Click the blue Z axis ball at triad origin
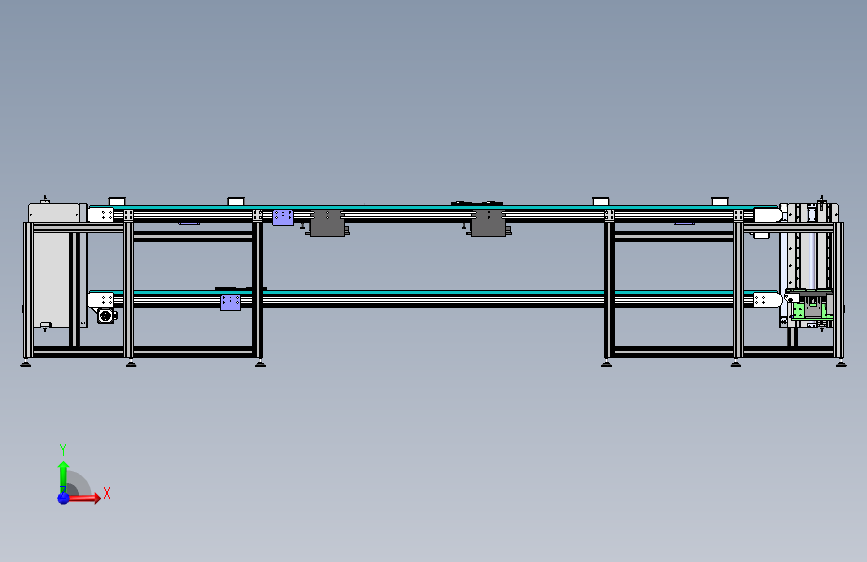 pos(63,498)
